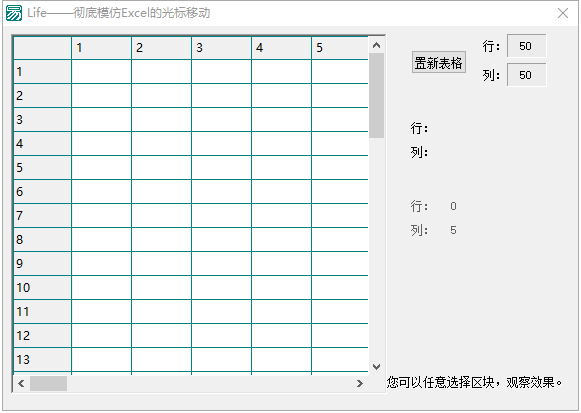The height and width of the screenshot is (413, 581).
Task: Click the vertical scrollbar thumb
Action: click(x=376, y=96)
